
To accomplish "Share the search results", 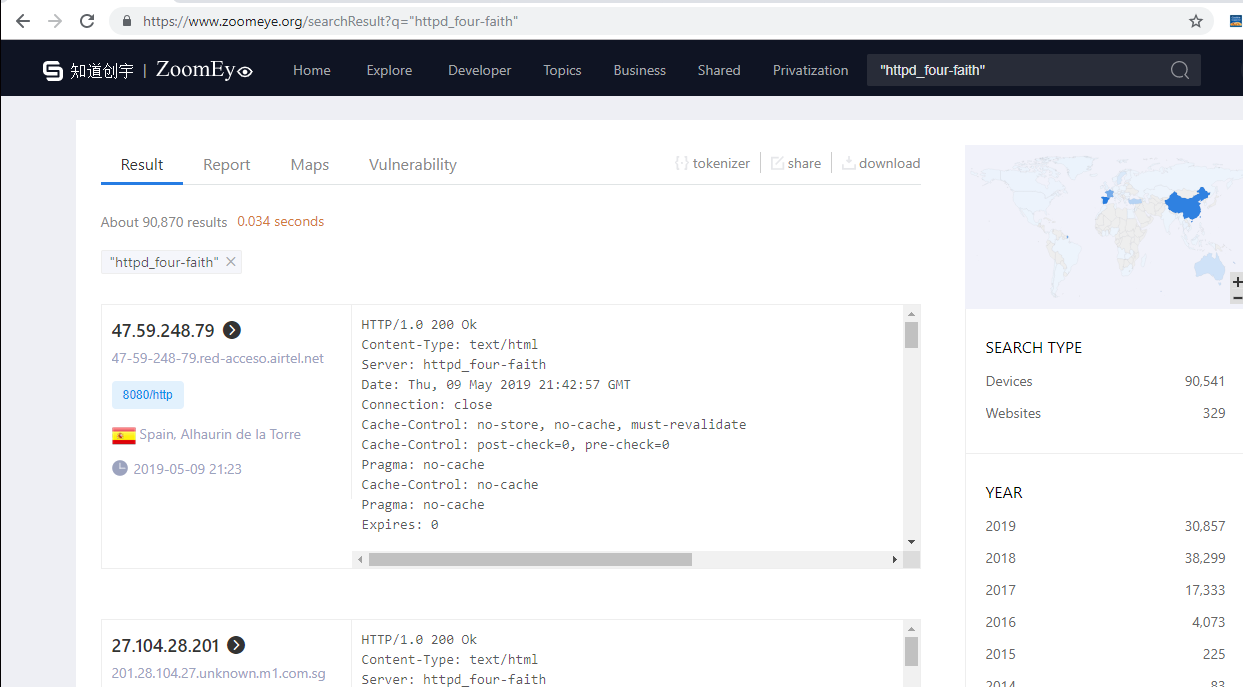I will [x=795, y=163].
